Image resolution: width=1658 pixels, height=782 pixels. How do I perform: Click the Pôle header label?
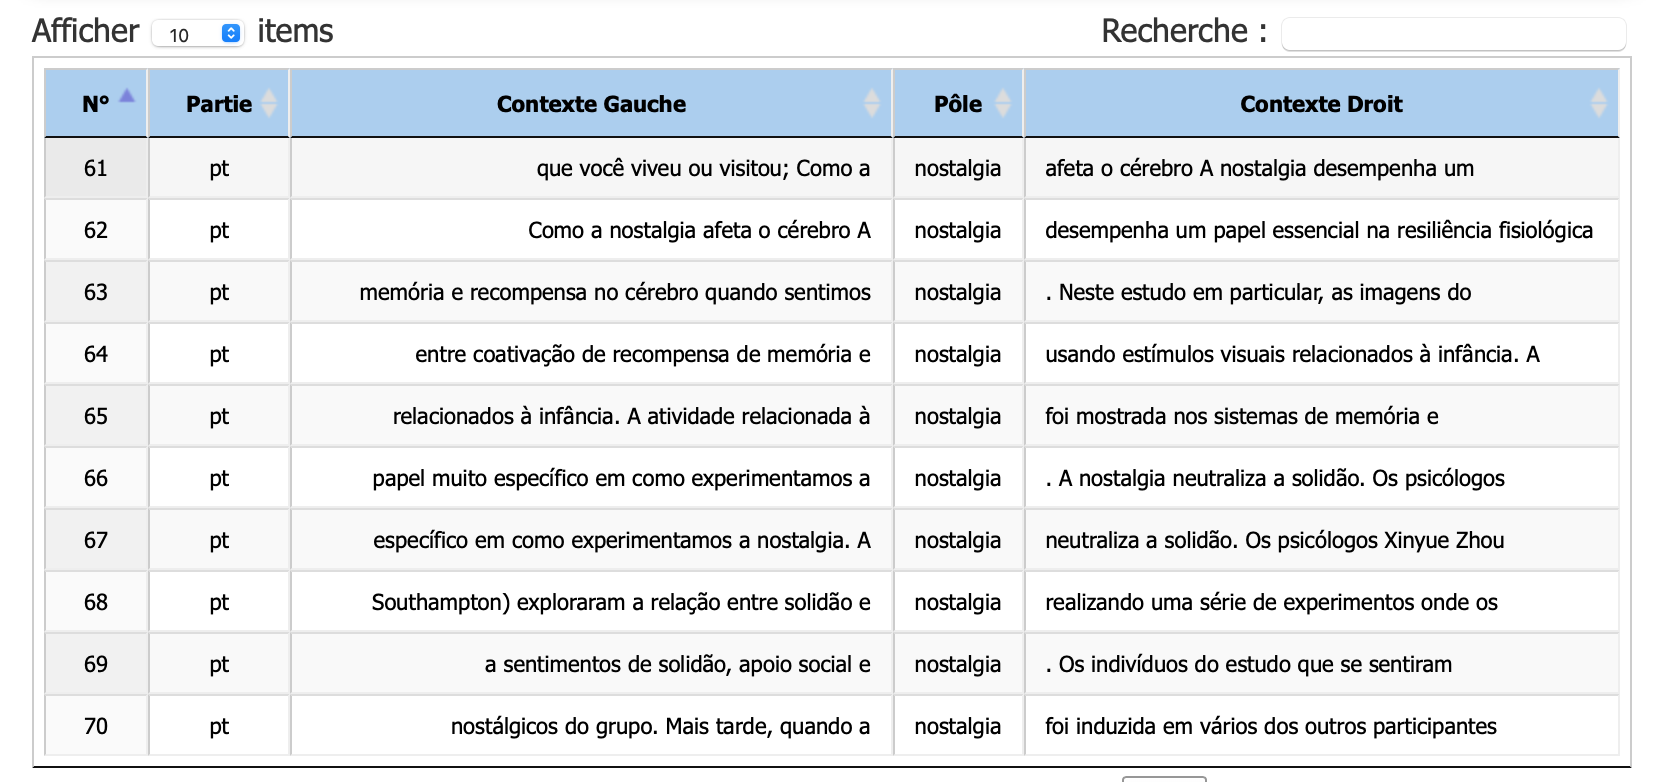(957, 104)
